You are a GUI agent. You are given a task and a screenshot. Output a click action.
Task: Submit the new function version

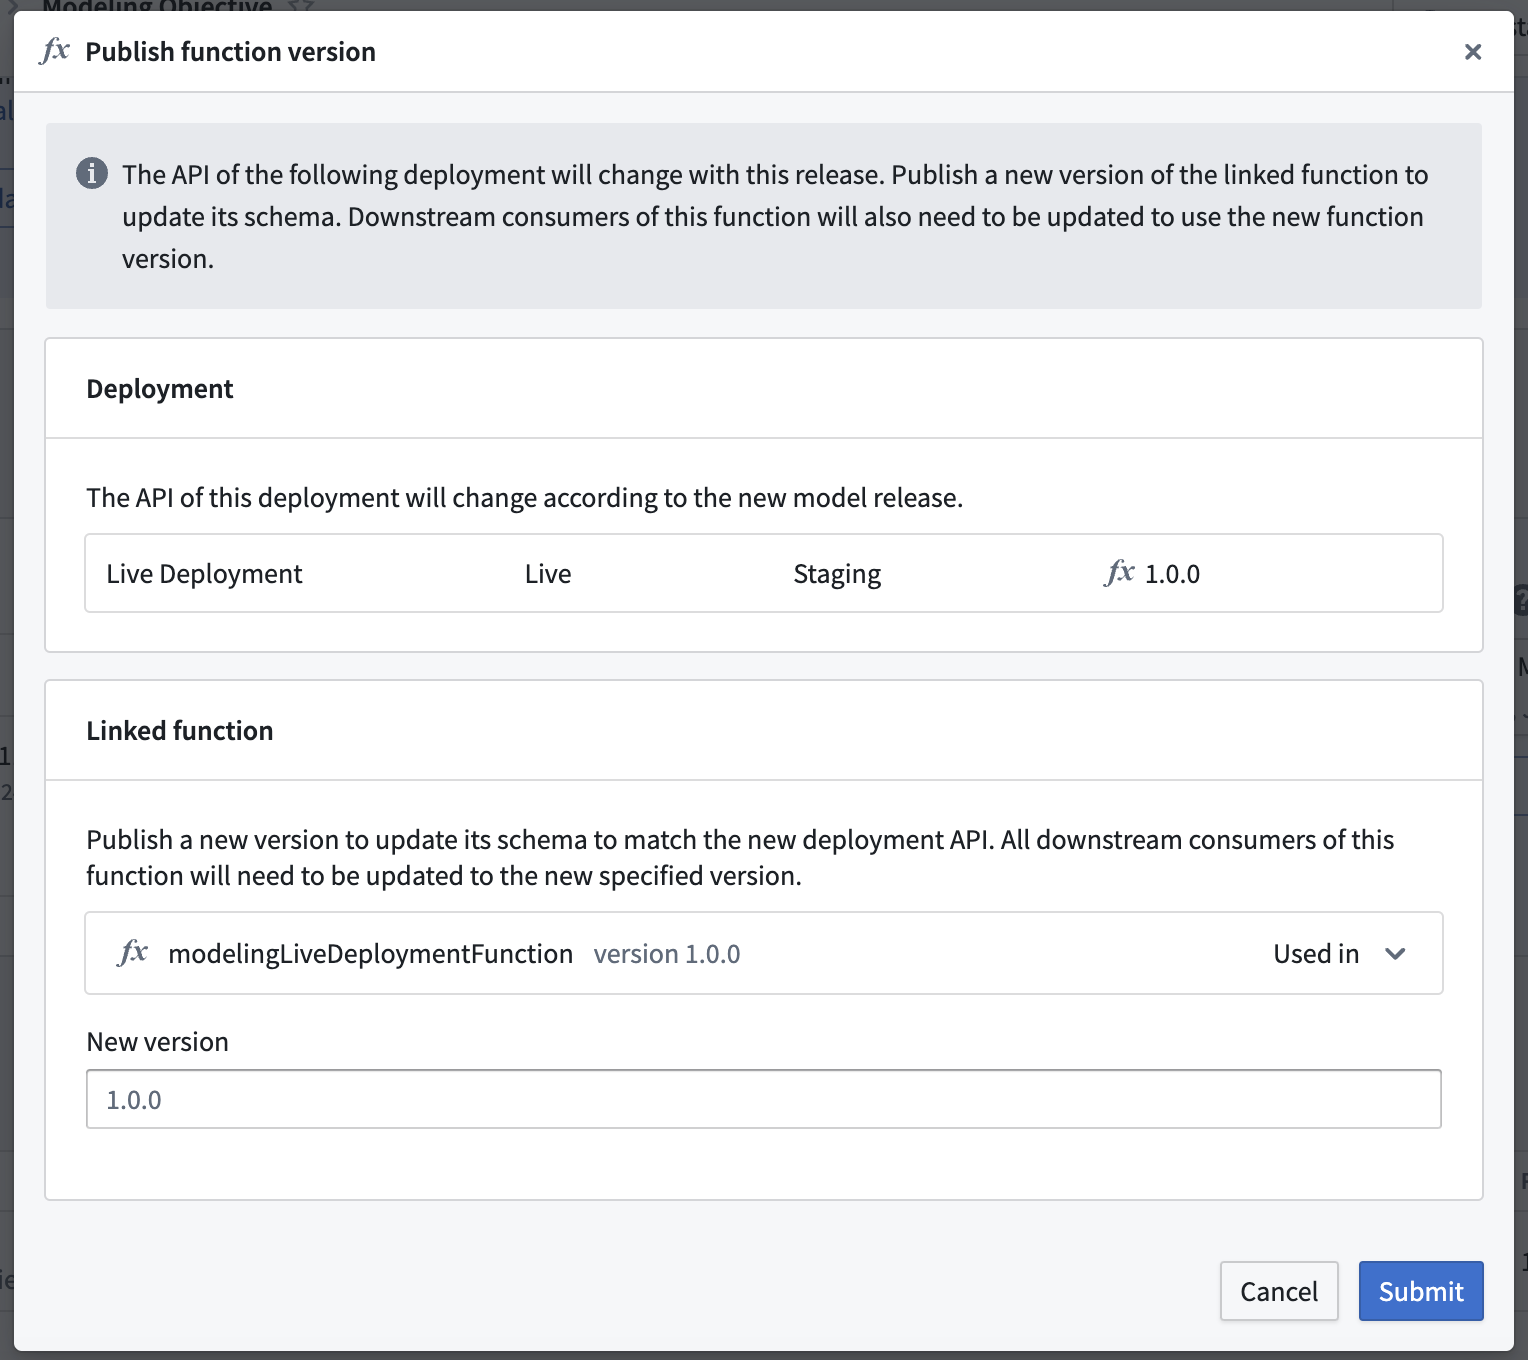[1421, 1291]
